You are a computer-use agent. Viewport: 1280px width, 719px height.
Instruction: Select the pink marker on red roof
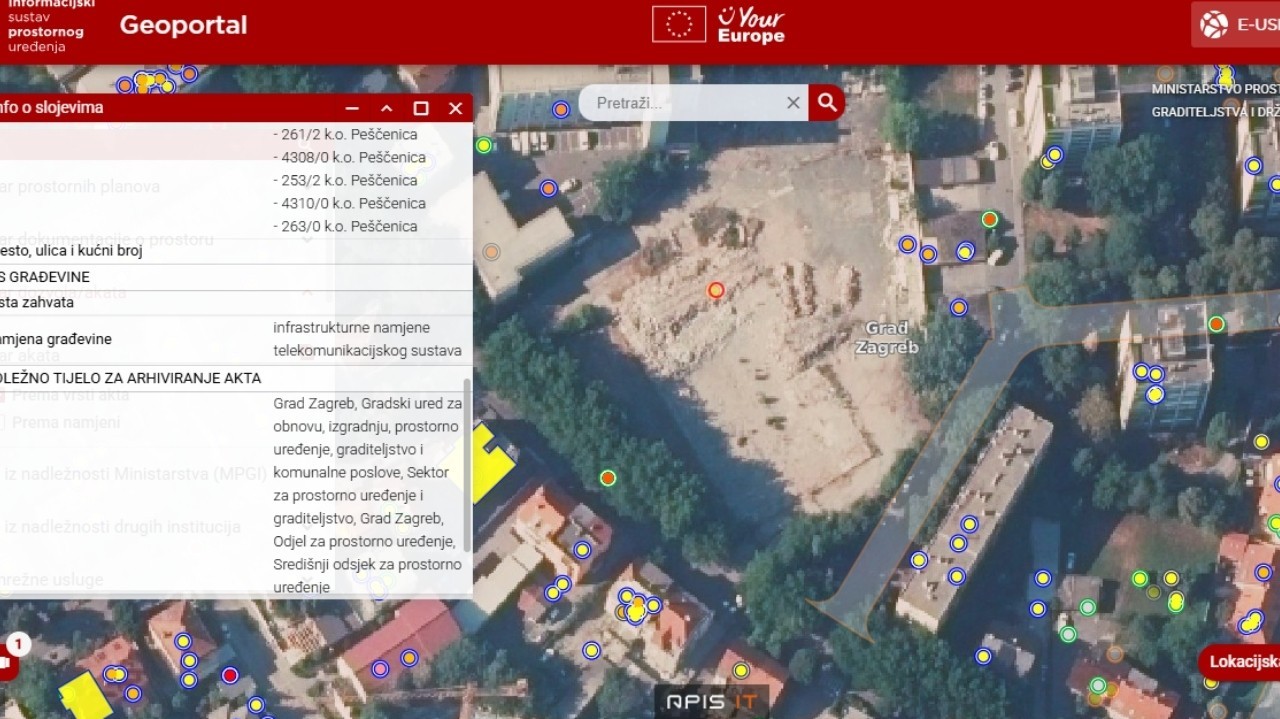[x=380, y=668]
